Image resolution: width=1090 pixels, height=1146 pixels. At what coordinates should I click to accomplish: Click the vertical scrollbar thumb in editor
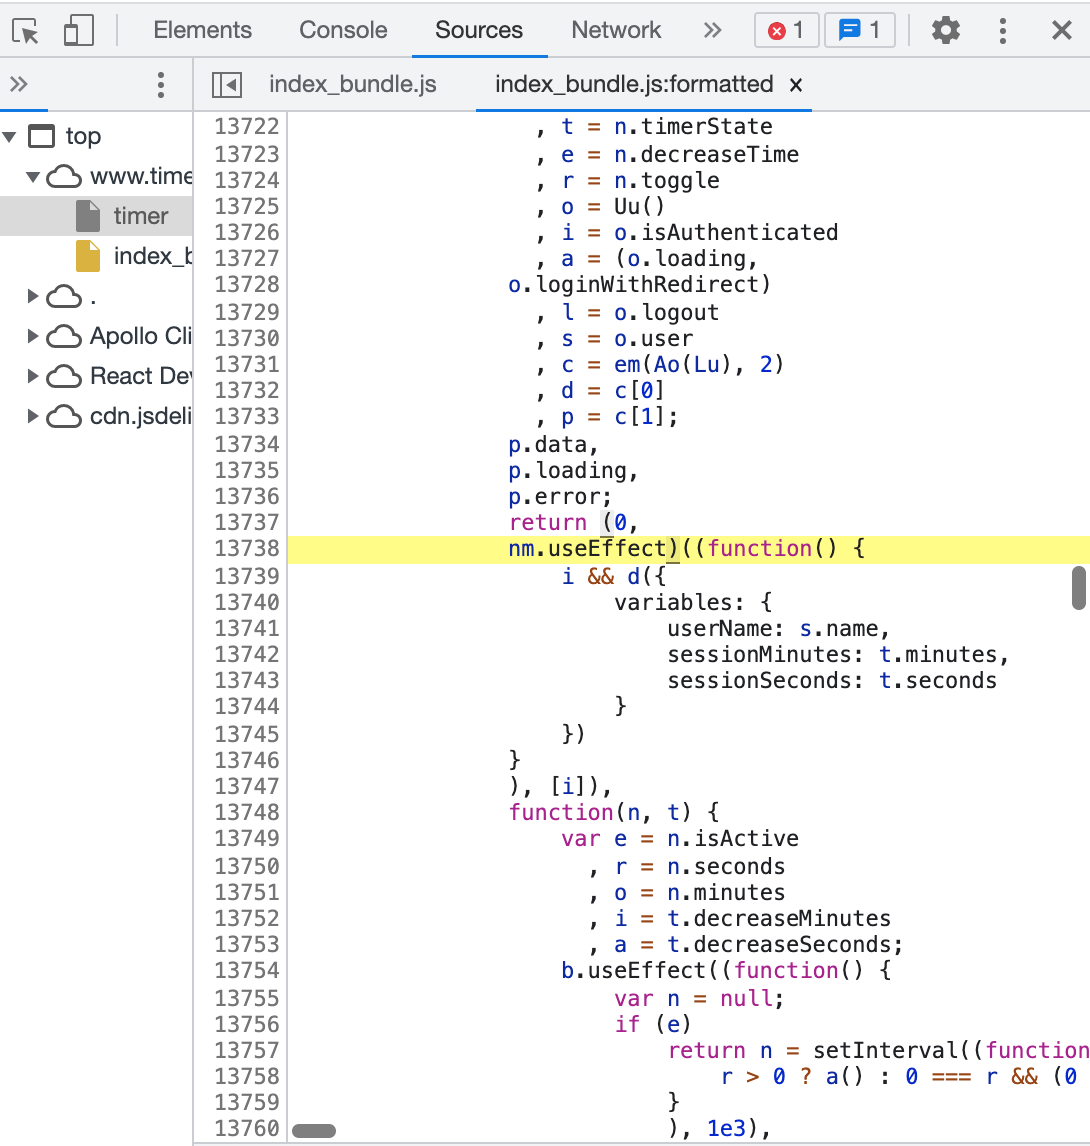coord(1079,588)
